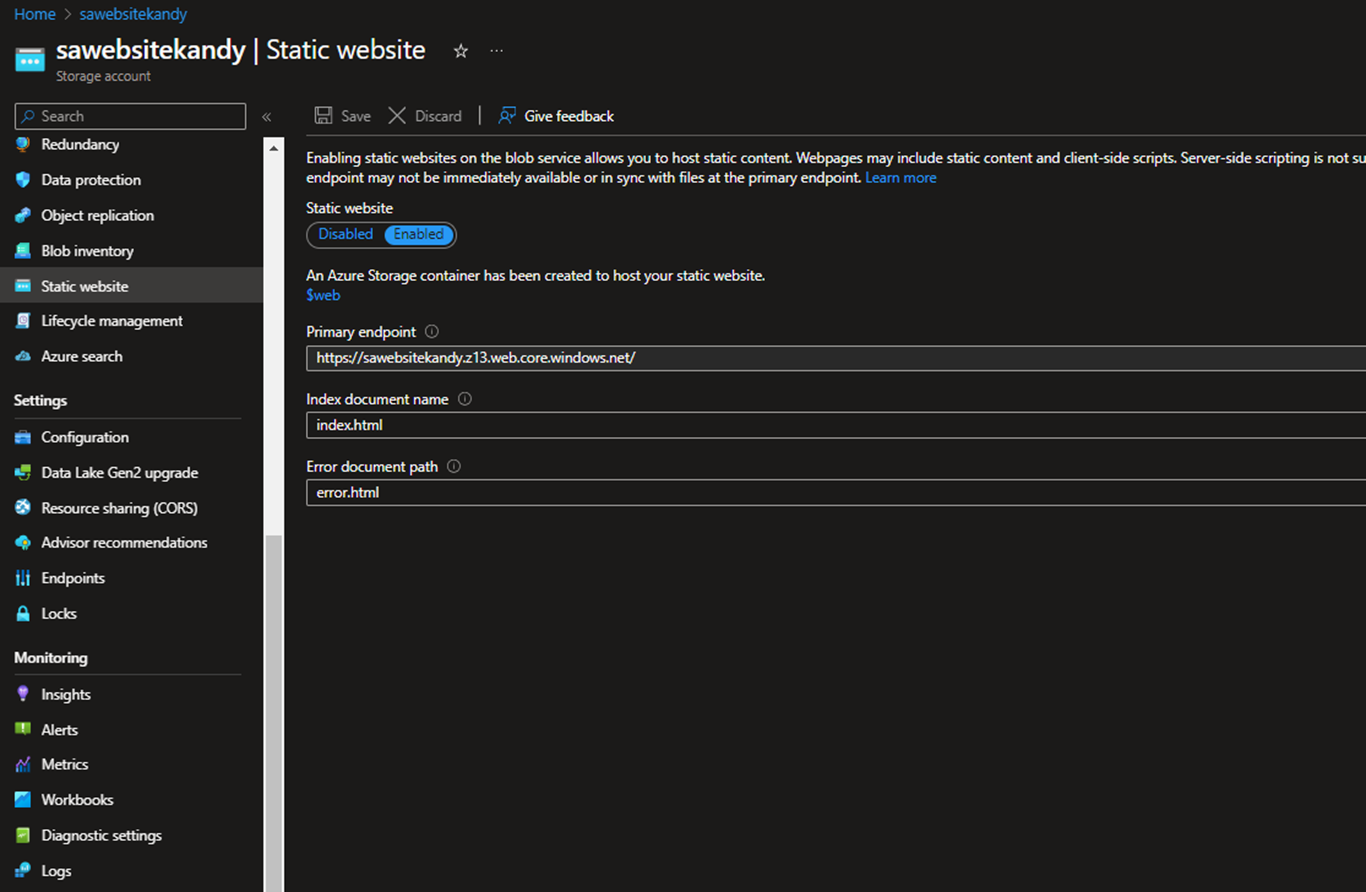Click the sidebar Search input field

130,116
